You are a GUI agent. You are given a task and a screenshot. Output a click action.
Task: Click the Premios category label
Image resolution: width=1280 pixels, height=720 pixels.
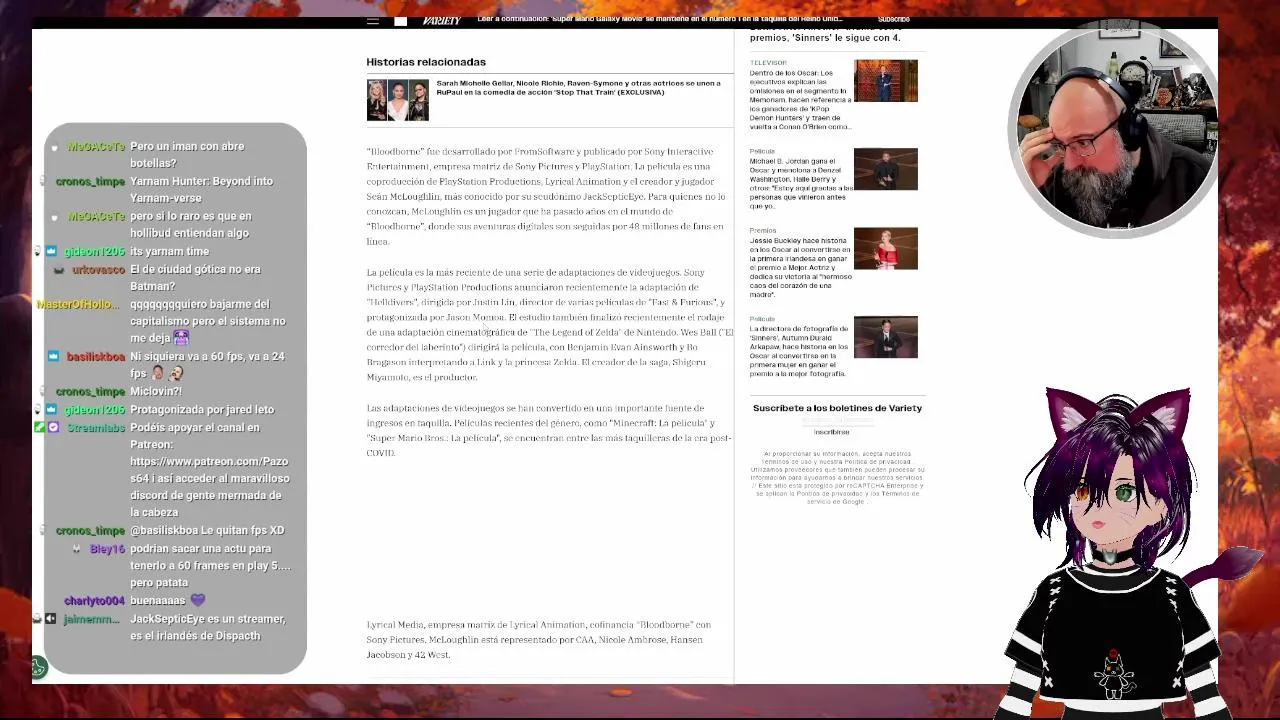click(762, 231)
